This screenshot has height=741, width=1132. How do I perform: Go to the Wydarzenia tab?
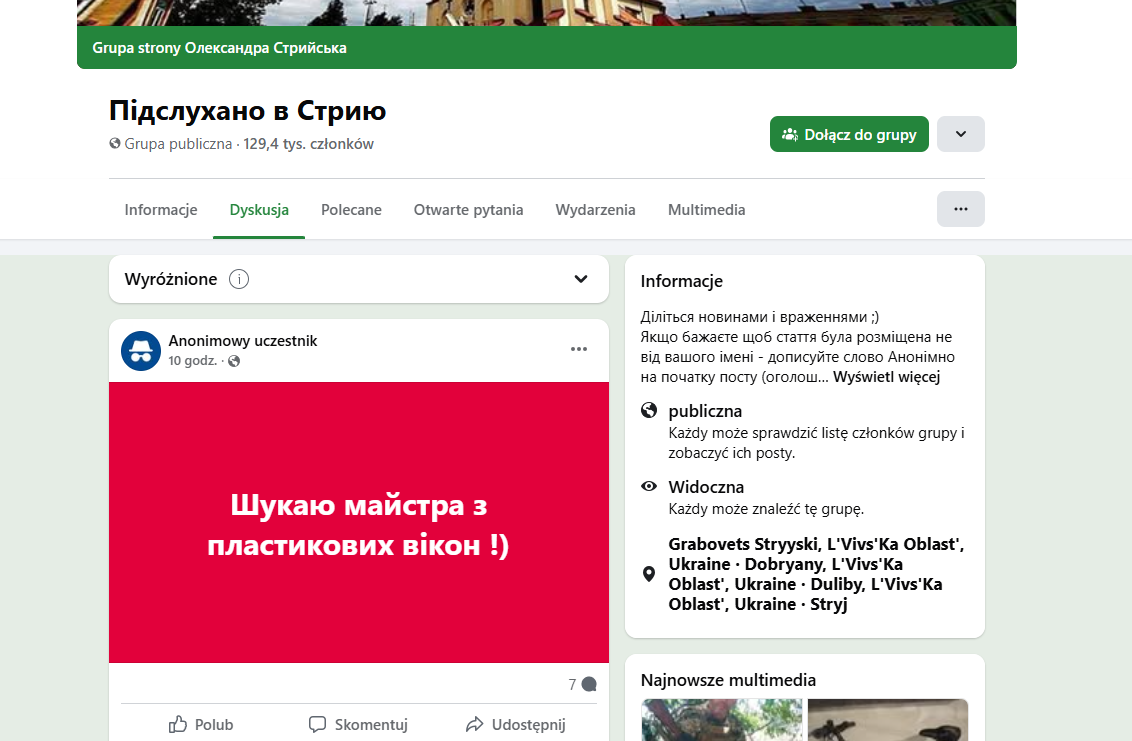coord(595,210)
